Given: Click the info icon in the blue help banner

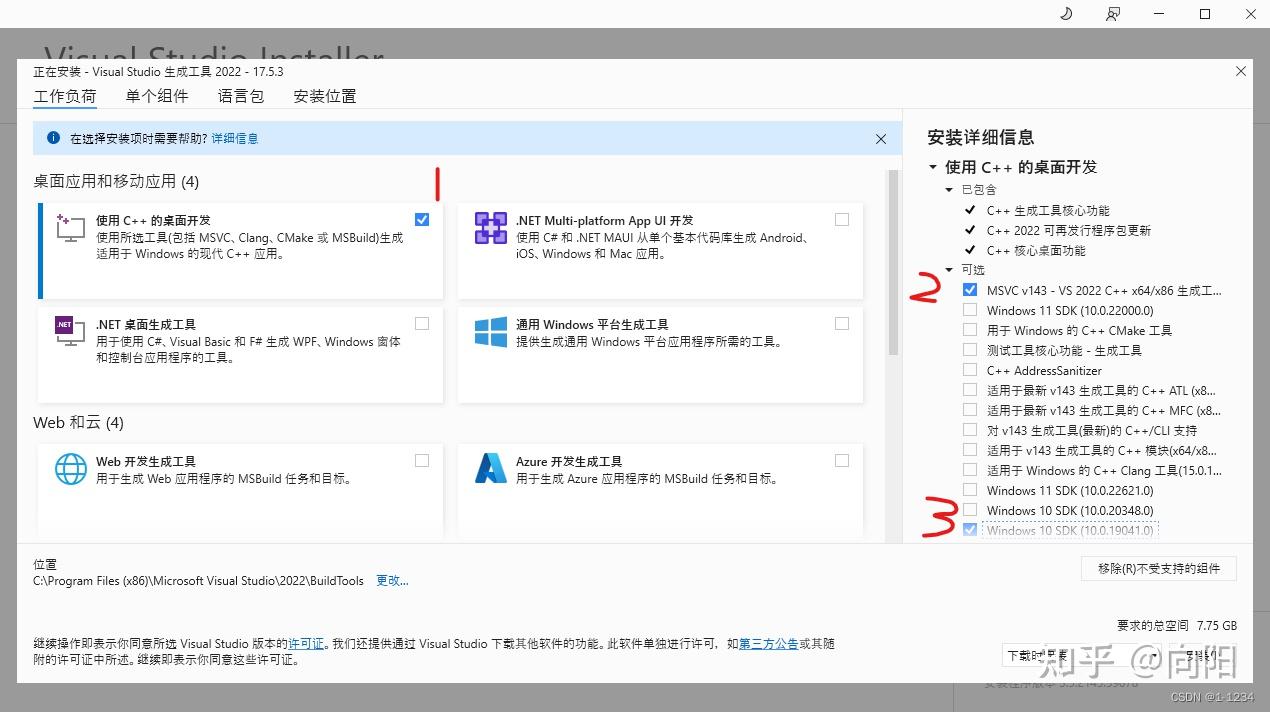Looking at the screenshot, I should pos(52,138).
